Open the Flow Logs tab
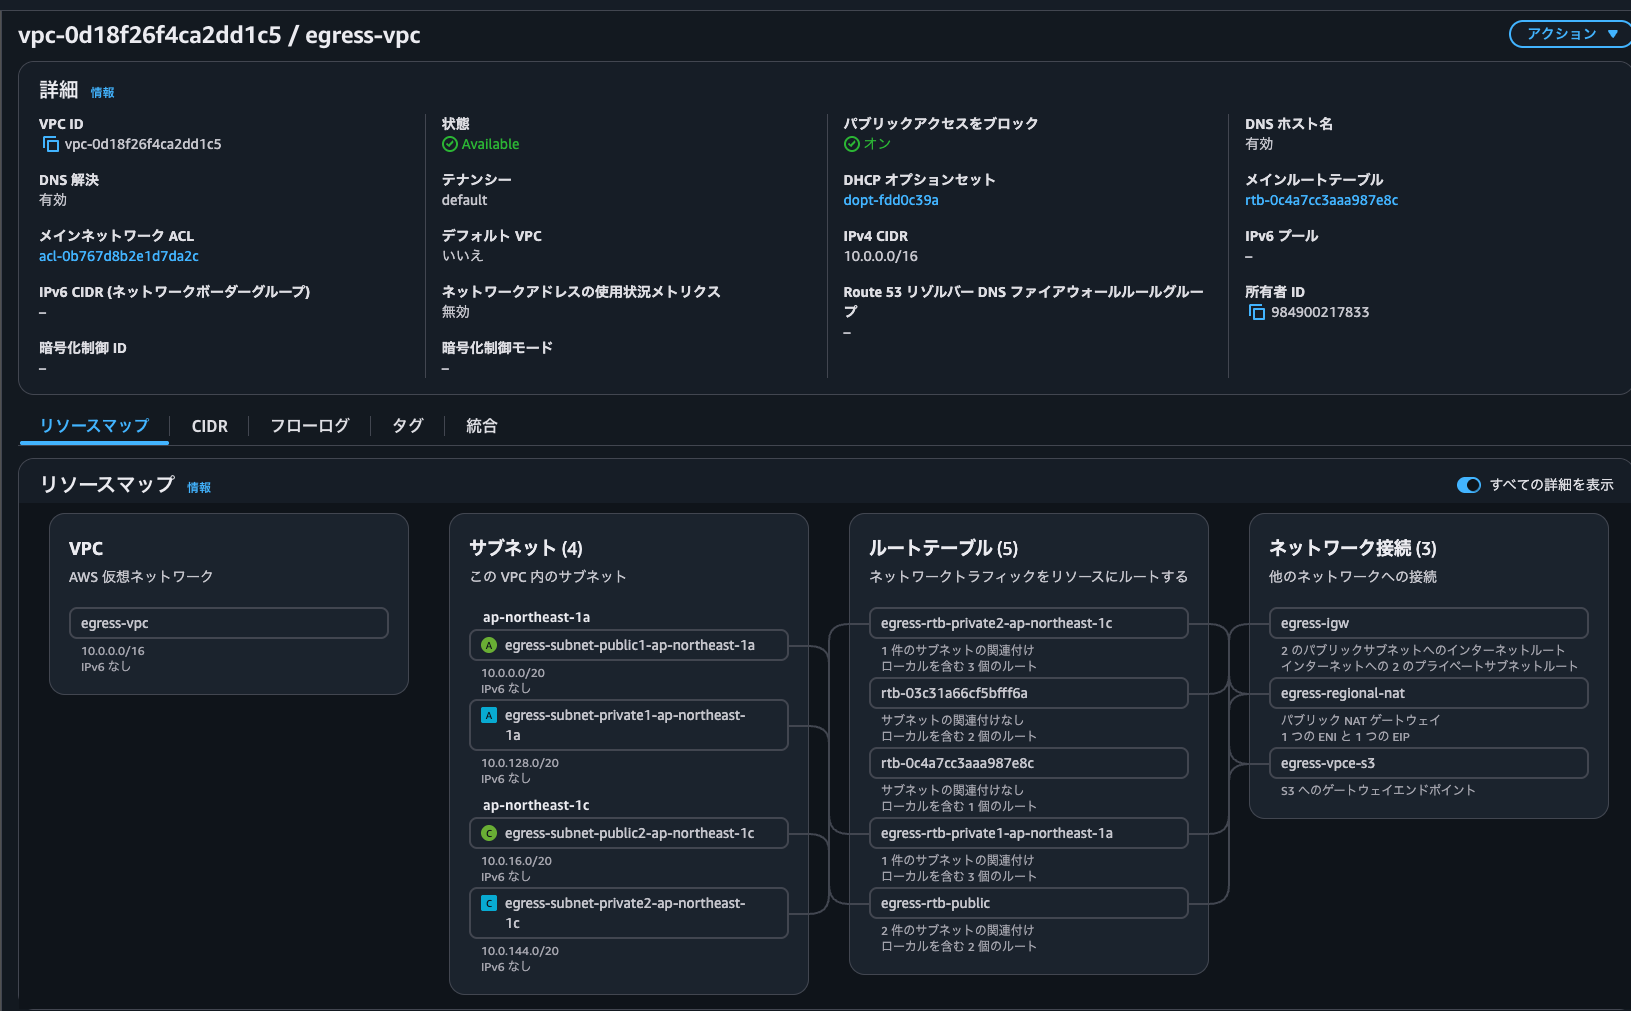Screen dimensions: 1631x1011 tap(310, 426)
